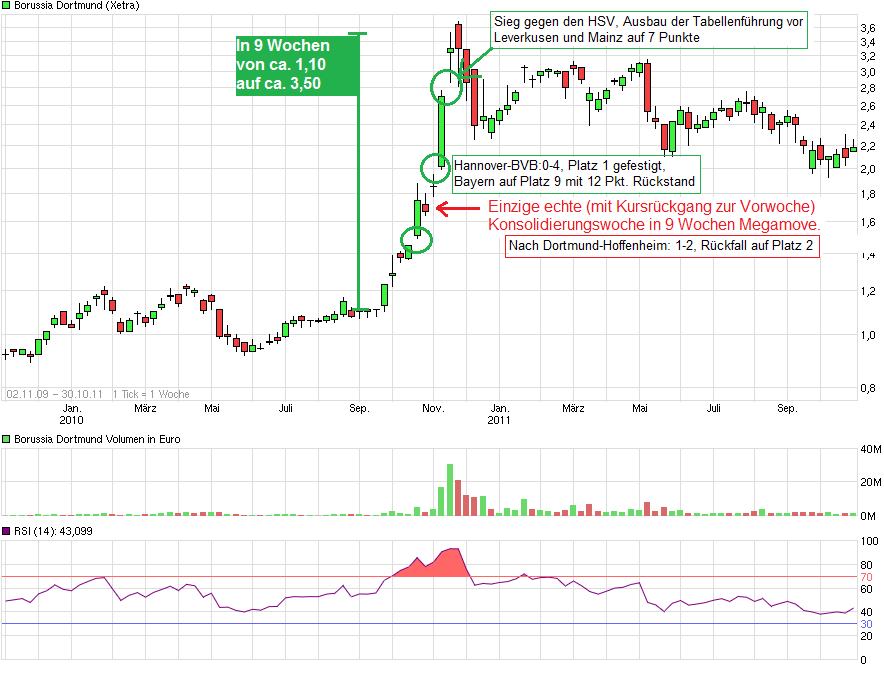Click the '2,0' price axis value
884x676 pixels.
point(868,169)
